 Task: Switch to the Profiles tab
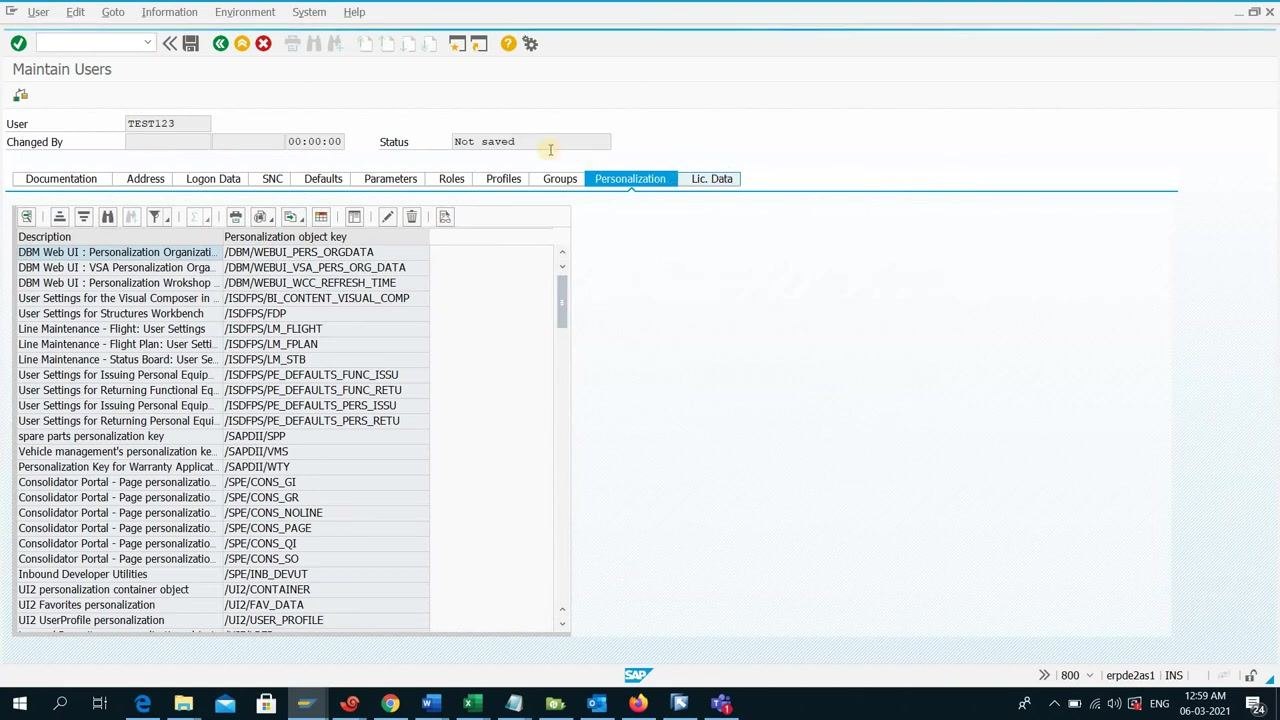(x=503, y=179)
